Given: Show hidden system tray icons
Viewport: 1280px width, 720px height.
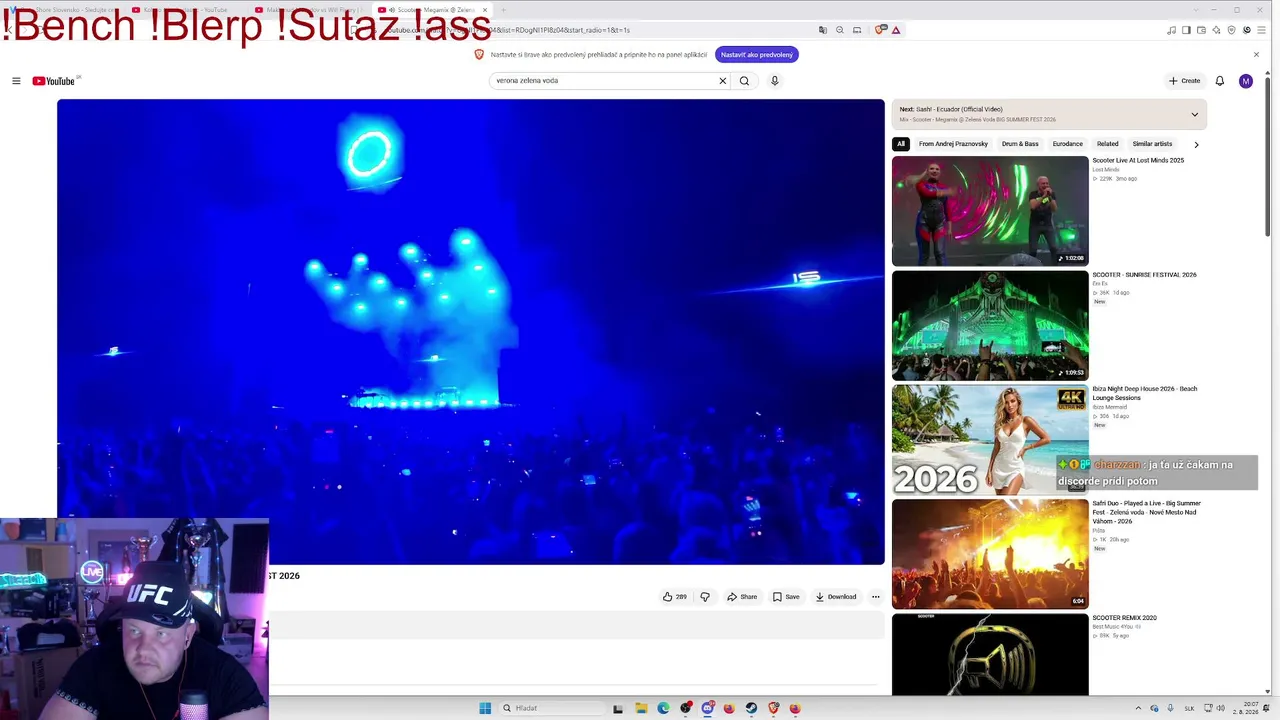Looking at the screenshot, I should point(1137,708).
